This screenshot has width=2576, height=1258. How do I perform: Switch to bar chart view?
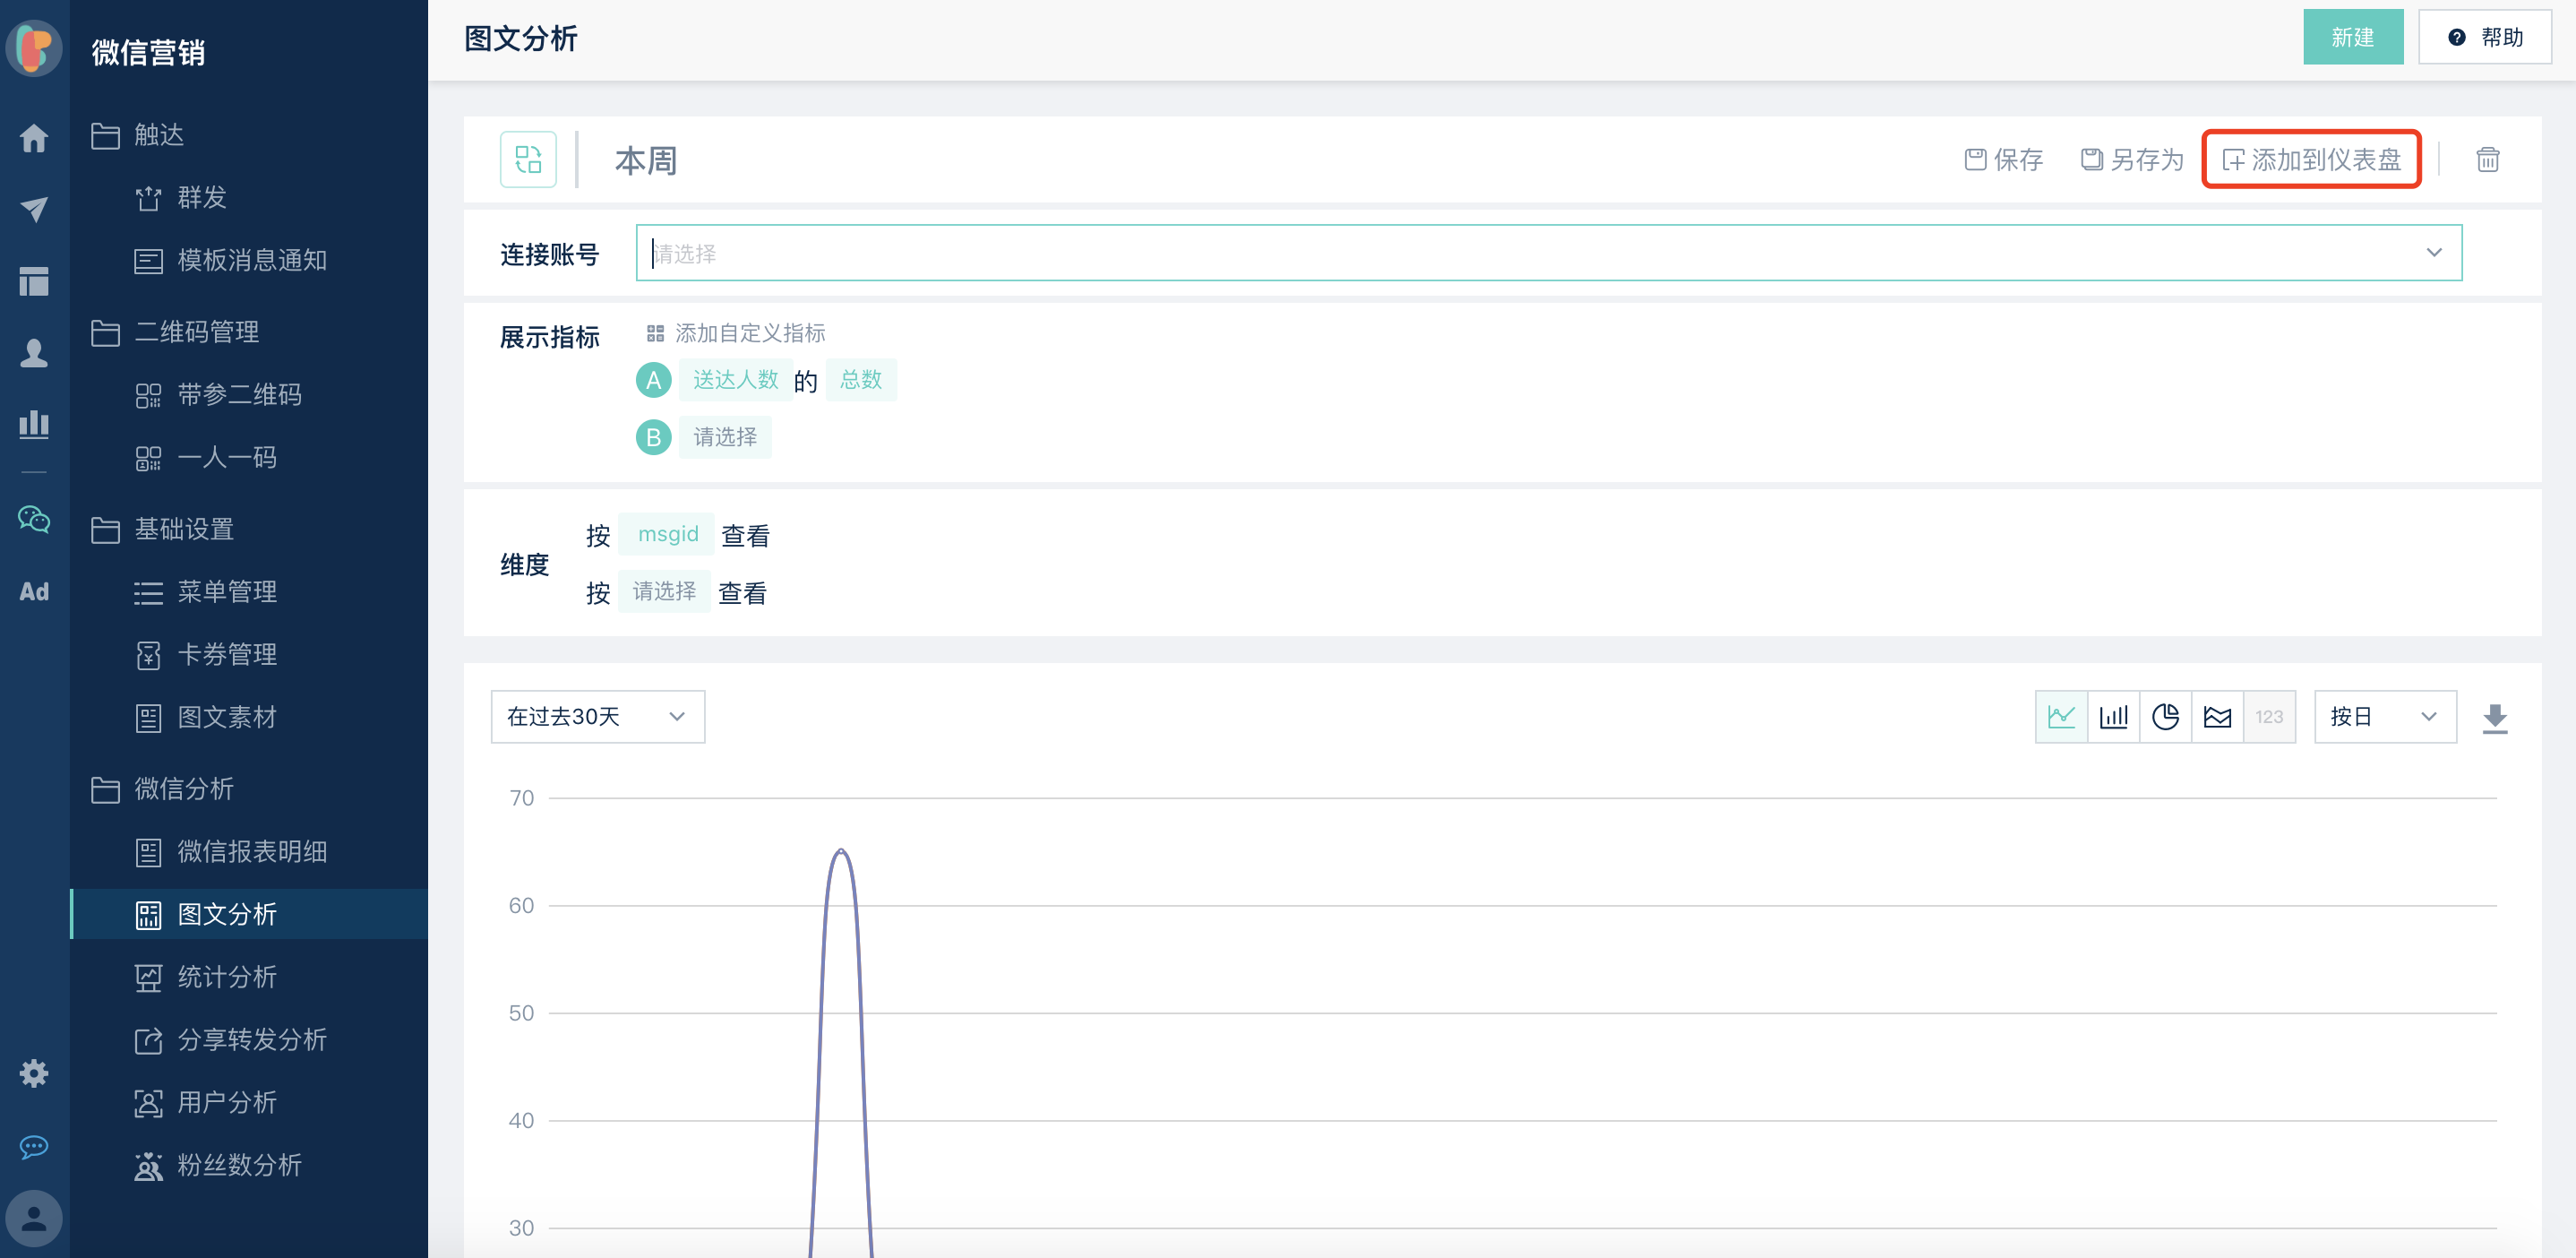coord(2113,716)
